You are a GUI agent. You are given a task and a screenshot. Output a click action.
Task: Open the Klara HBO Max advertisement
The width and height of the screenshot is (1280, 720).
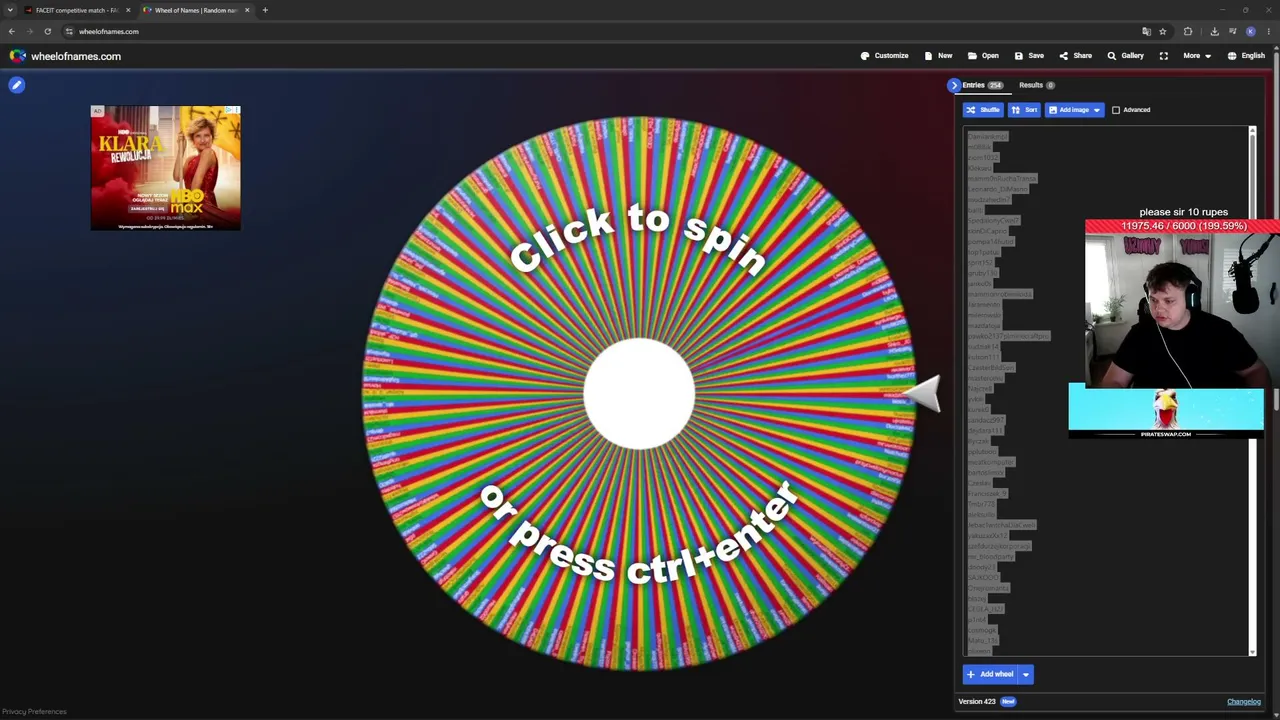tap(165, 168)
